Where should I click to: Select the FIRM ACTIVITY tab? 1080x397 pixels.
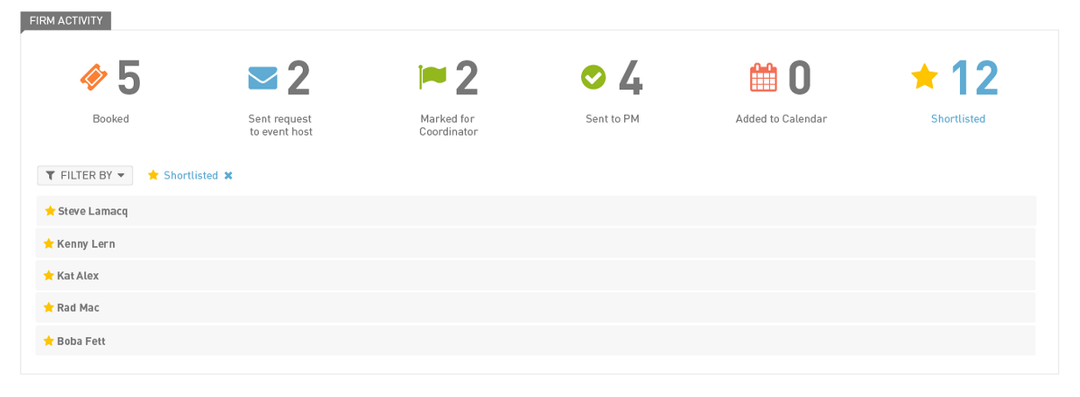pos(65,21)
